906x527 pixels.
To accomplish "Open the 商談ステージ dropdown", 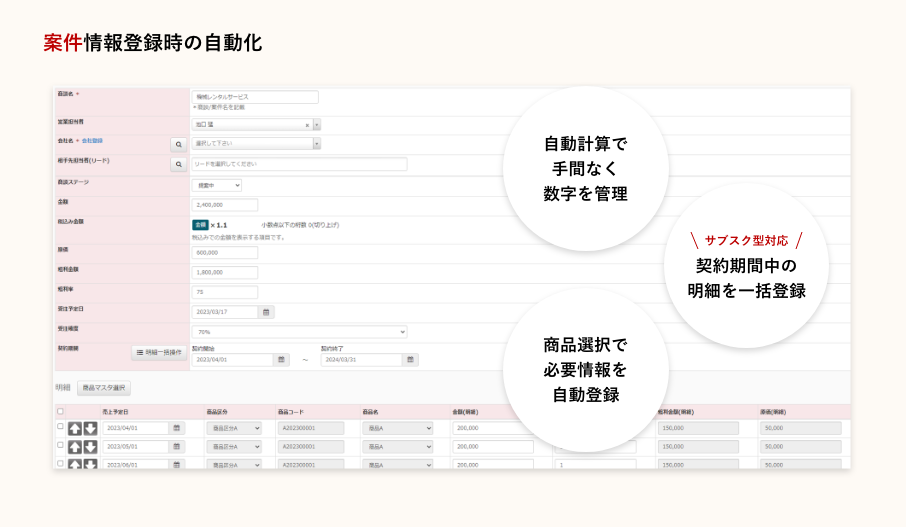I will (x=217, y=185).
